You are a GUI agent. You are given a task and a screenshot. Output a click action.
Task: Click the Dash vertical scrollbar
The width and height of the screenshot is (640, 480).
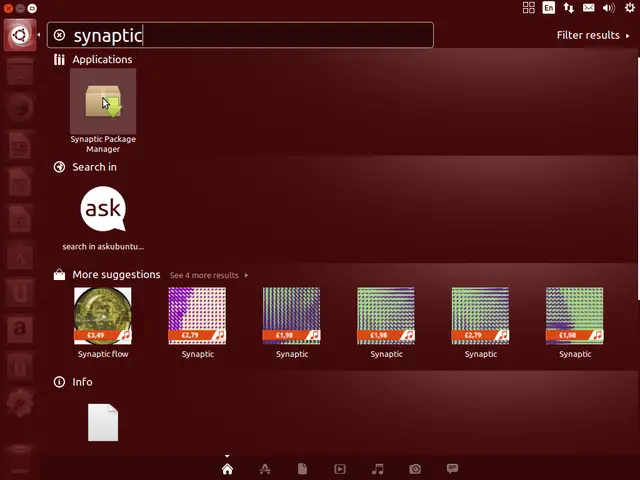tap(638, 178)
